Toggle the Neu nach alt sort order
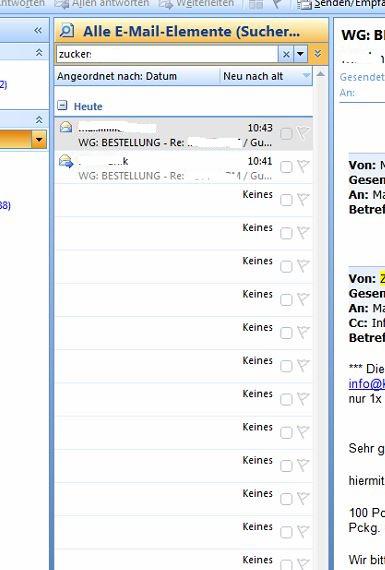The image size is (385, 570). point(266,76)
